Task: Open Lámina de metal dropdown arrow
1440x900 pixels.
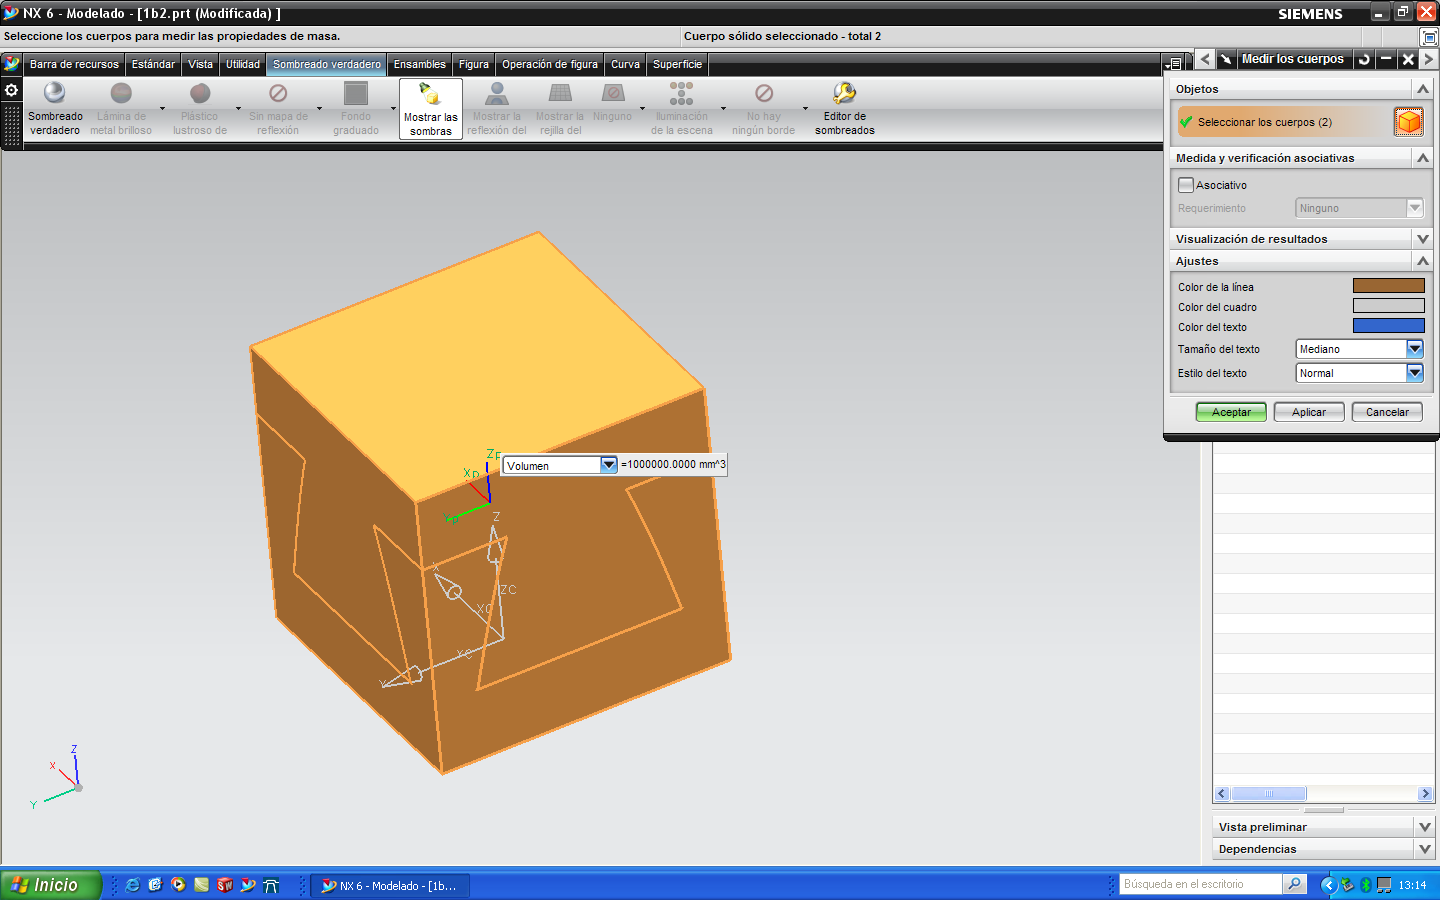Action: 162,108
